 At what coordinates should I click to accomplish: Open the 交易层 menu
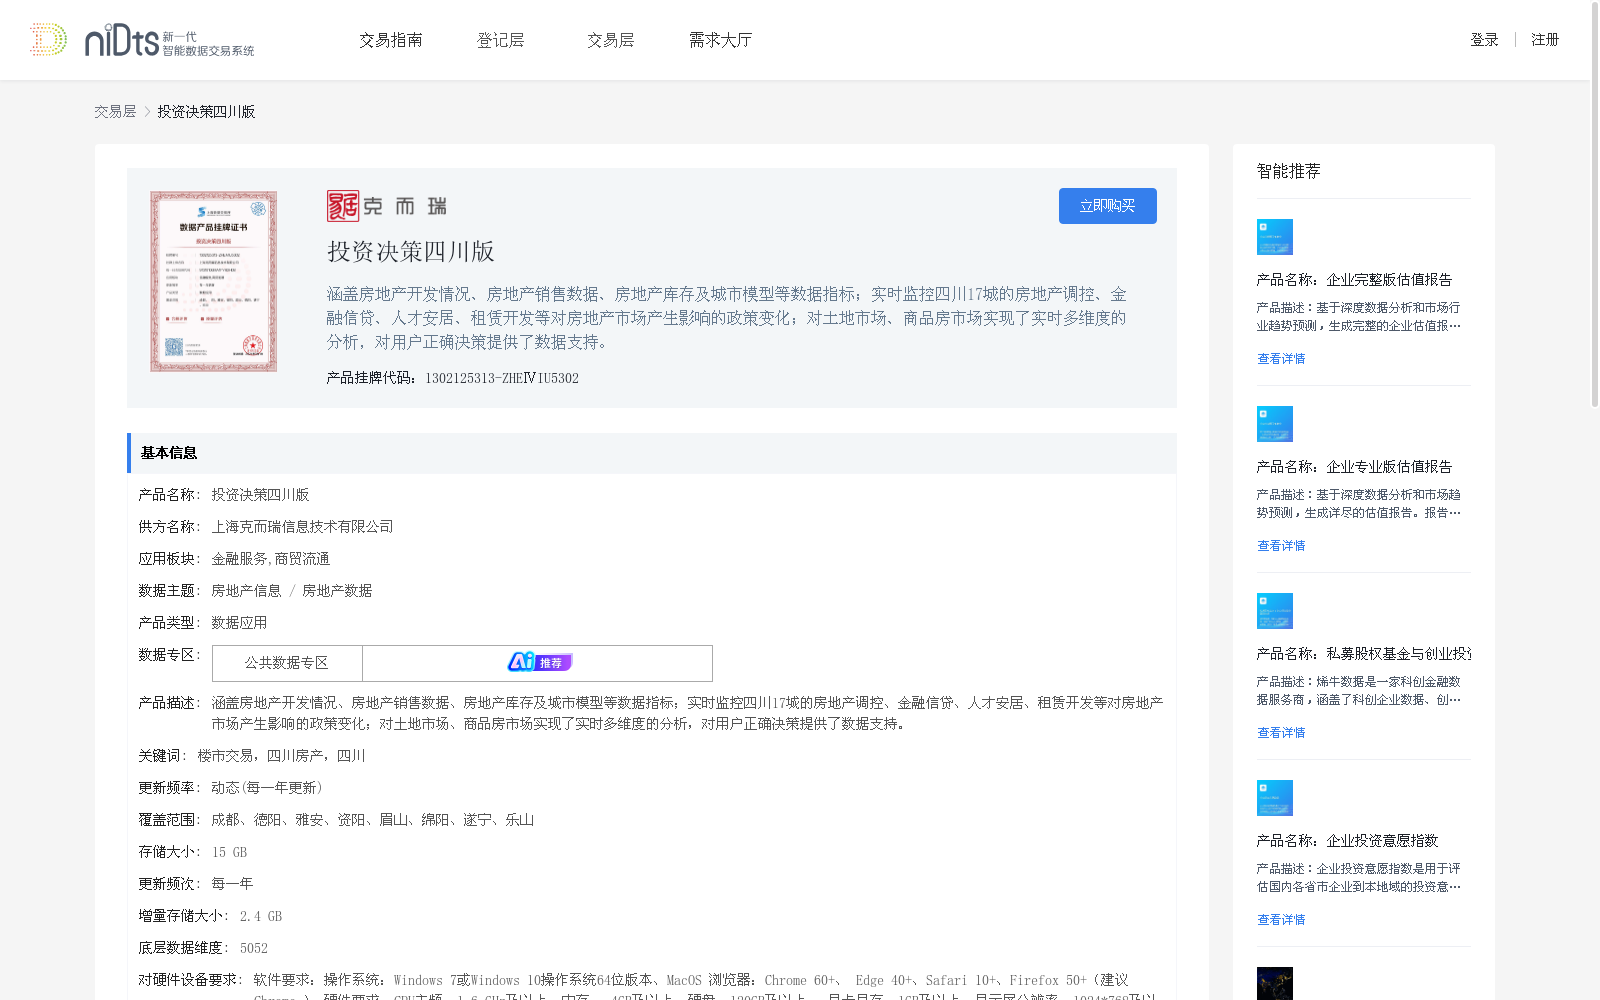click(611, 40)
